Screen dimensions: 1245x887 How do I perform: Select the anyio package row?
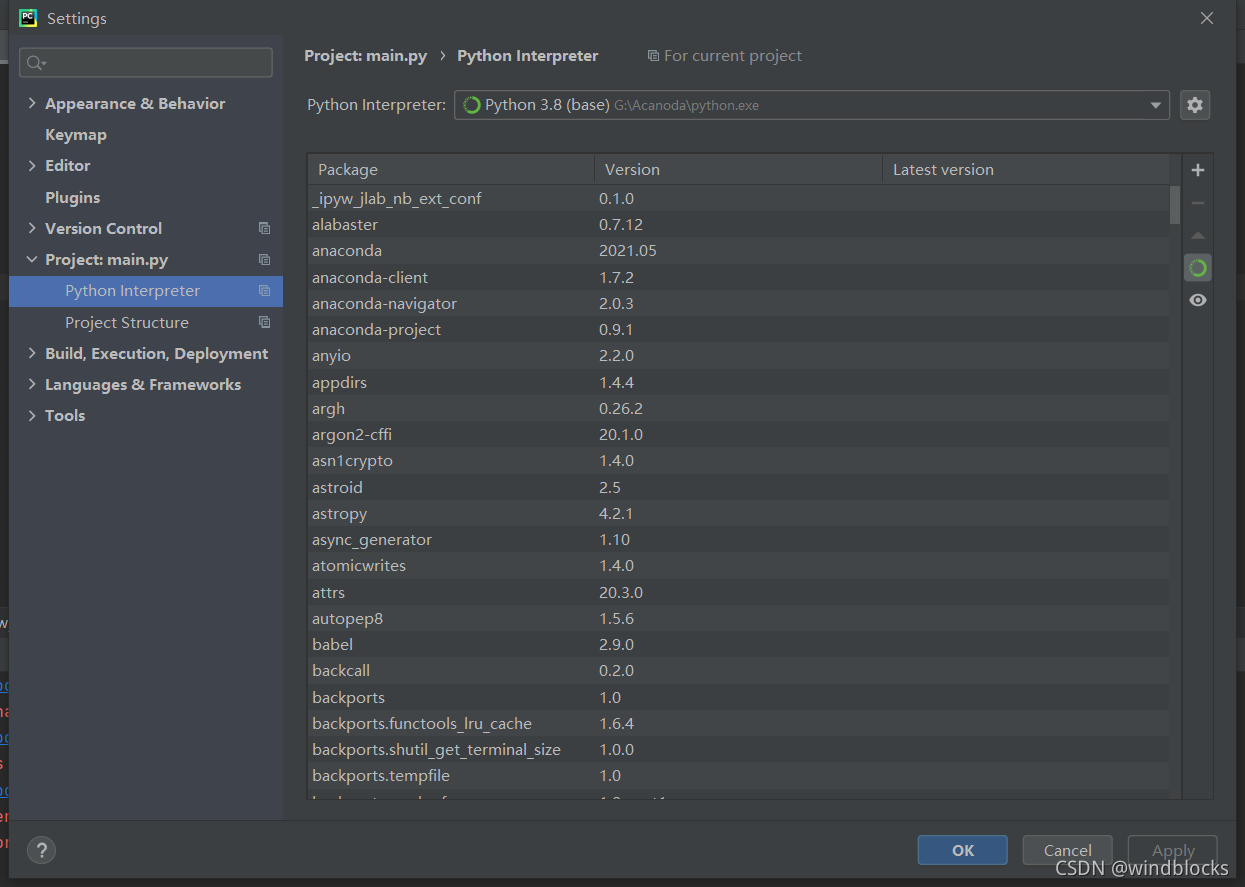[738, 355]
